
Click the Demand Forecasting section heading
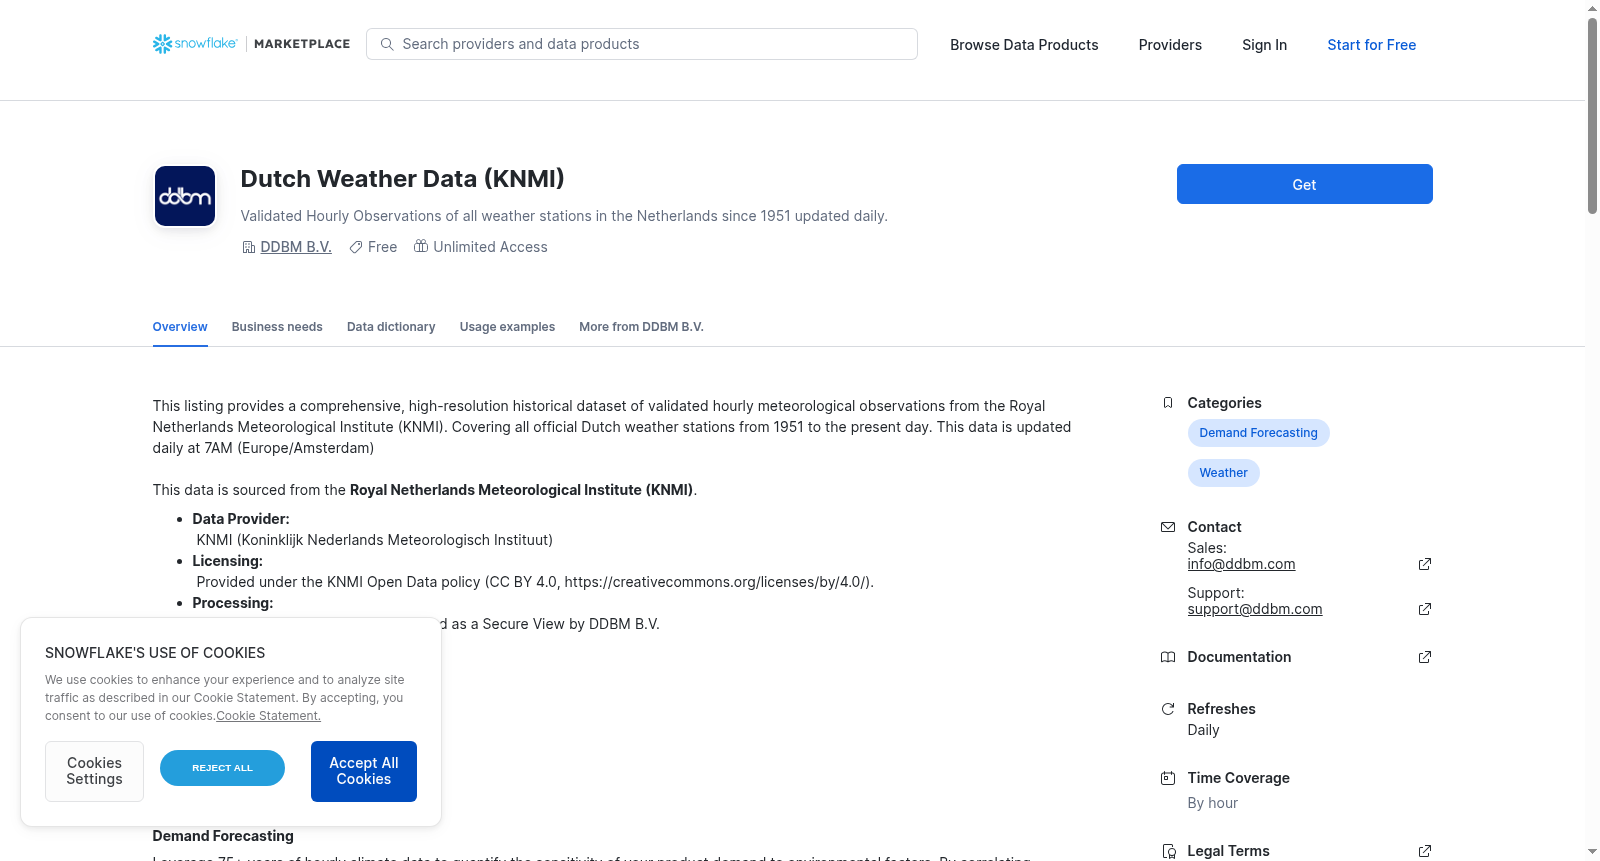tap(223, 836)
